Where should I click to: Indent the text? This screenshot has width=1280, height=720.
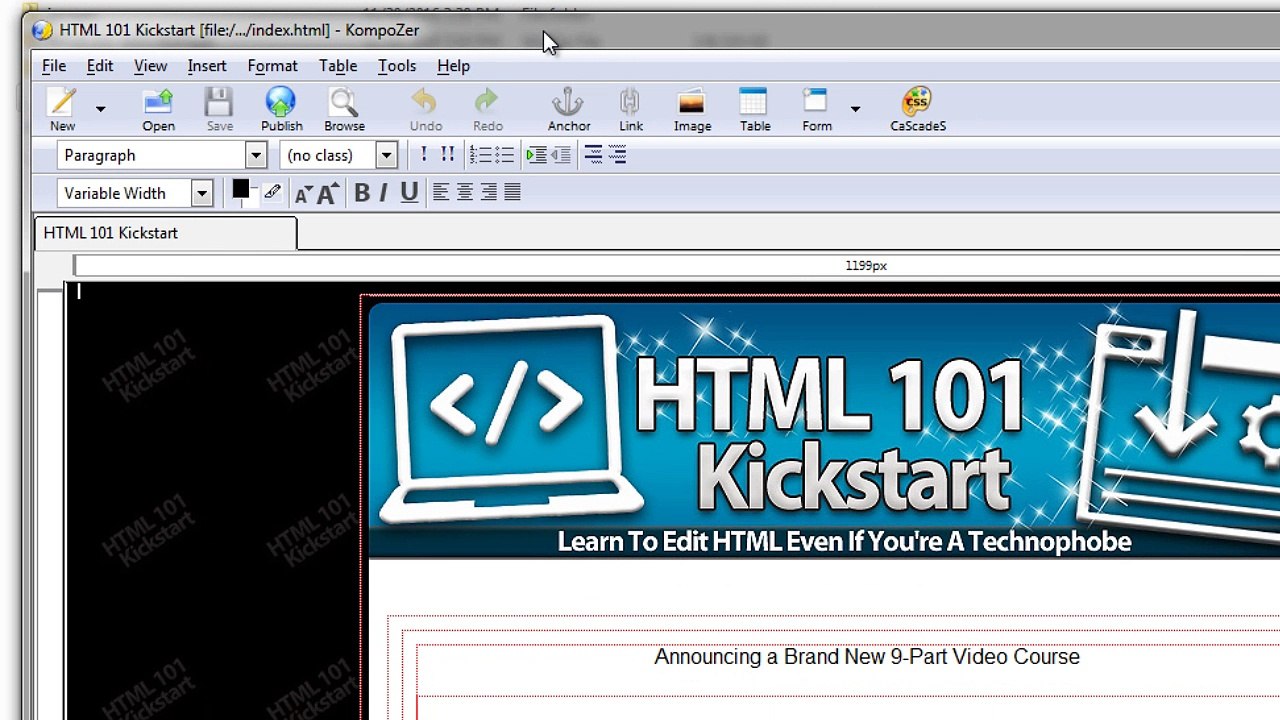pos(537,155)
